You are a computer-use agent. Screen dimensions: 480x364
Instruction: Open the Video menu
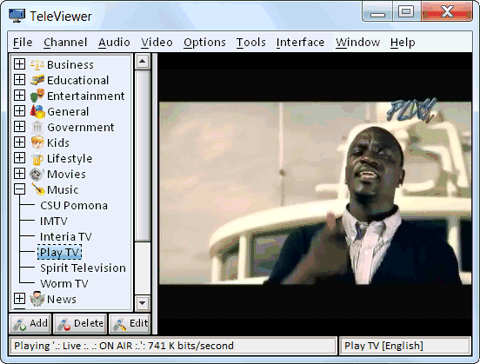coord(157,42)
